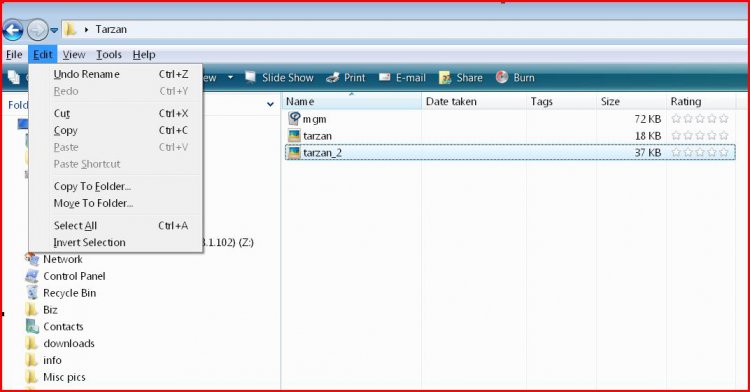Open the Tools menu

tap(109, 54)
